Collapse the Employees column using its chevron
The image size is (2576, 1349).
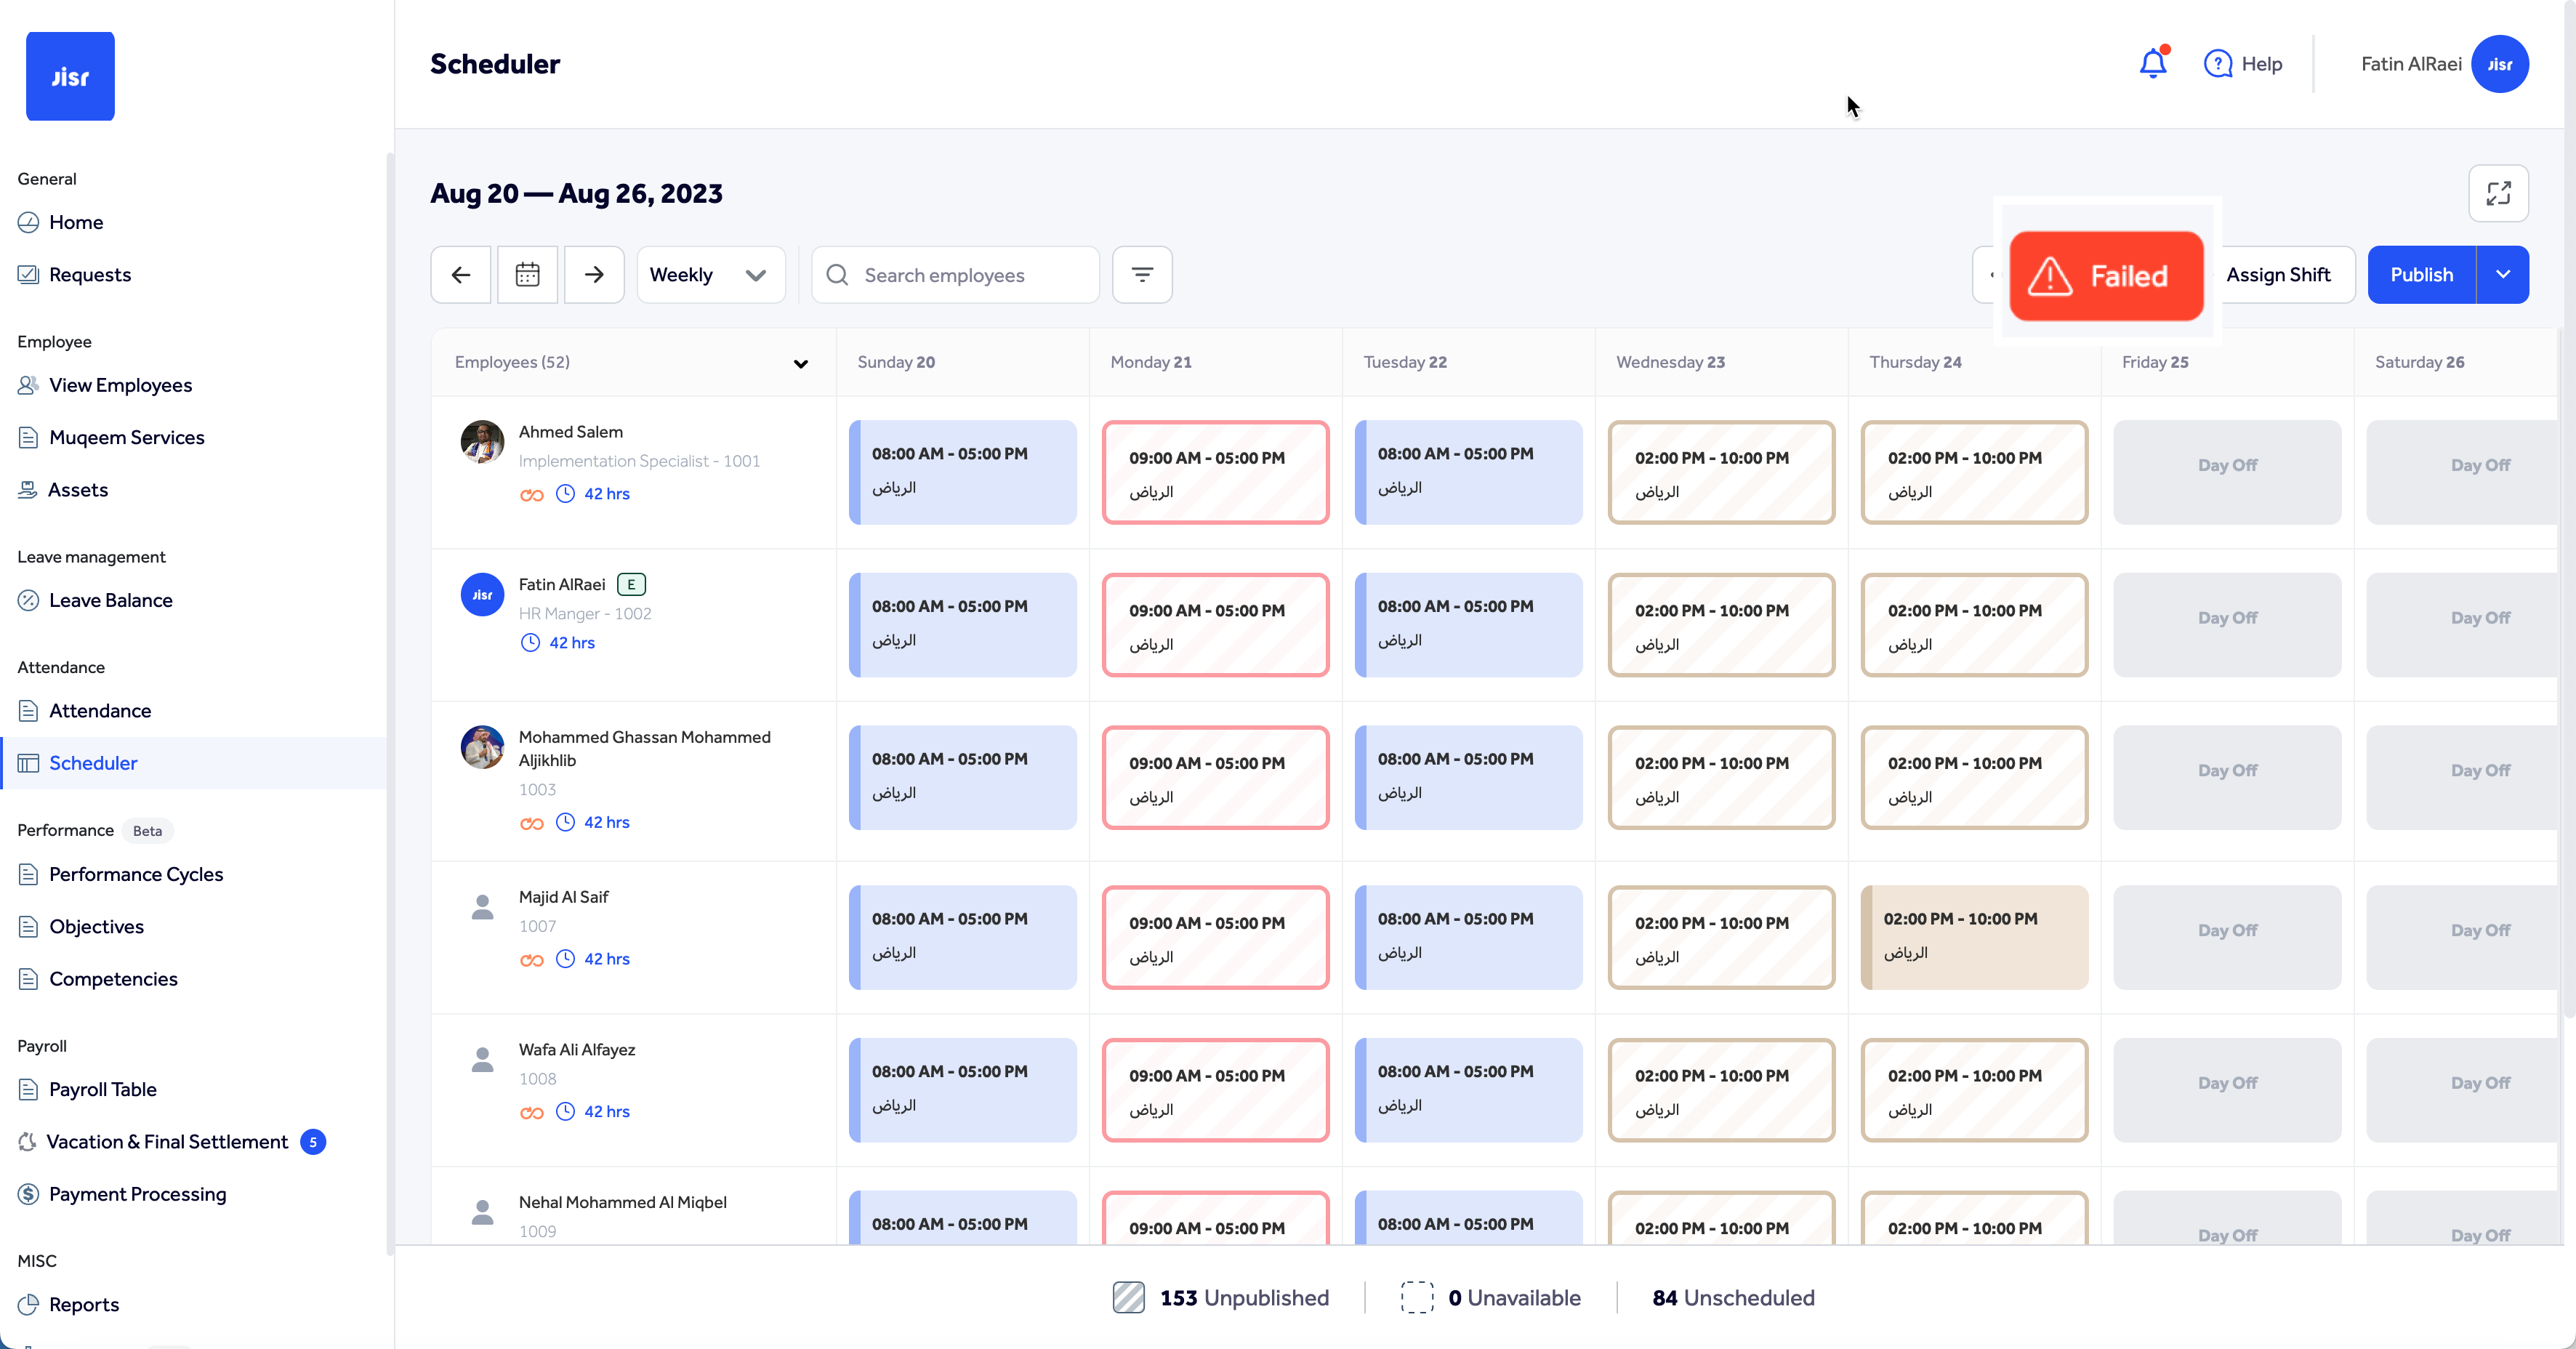click(x=800, y=364)
